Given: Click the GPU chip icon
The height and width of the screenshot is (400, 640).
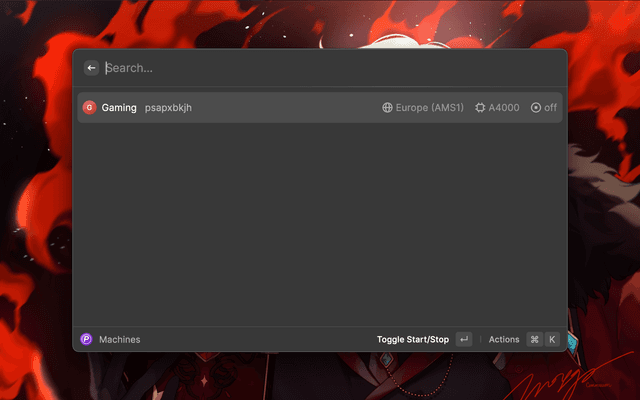Looking at the screenshot, I should [x=481, y=107].
